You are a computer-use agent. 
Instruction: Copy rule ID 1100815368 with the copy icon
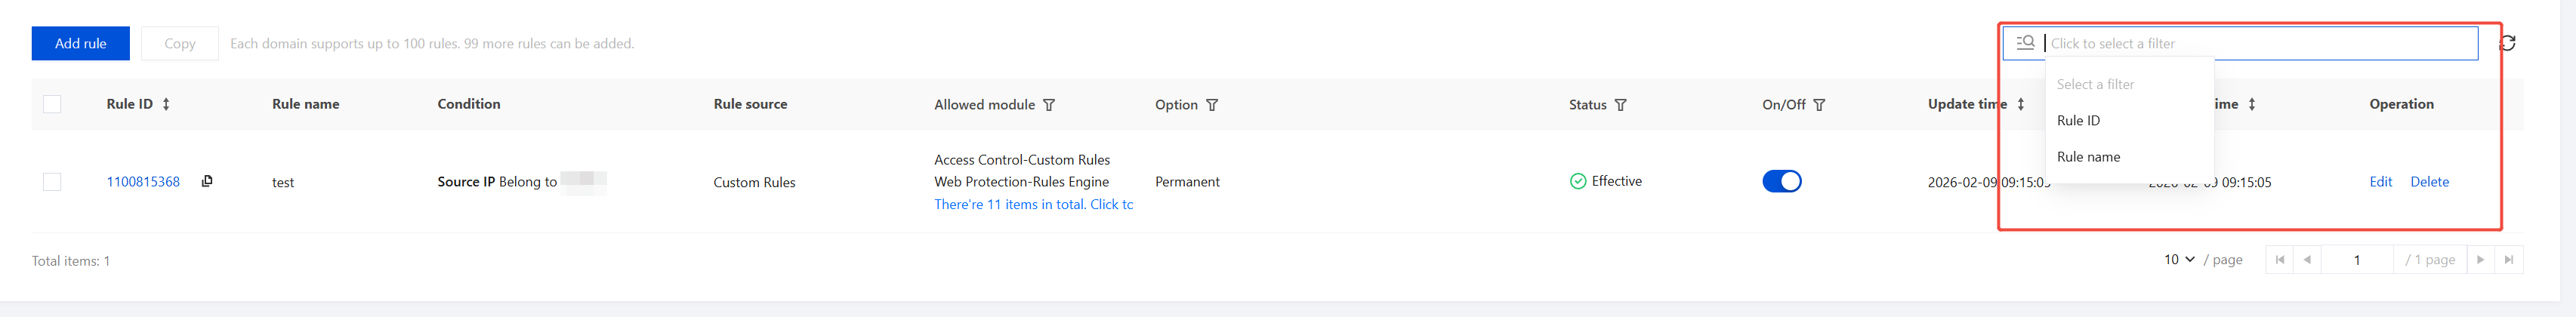click(207, 181)
